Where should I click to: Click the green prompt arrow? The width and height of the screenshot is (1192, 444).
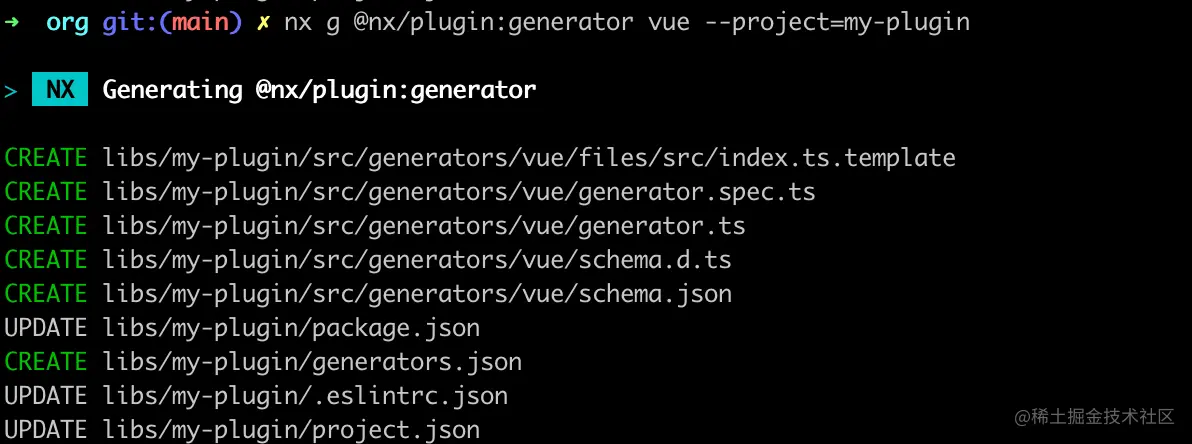[12, 22]
